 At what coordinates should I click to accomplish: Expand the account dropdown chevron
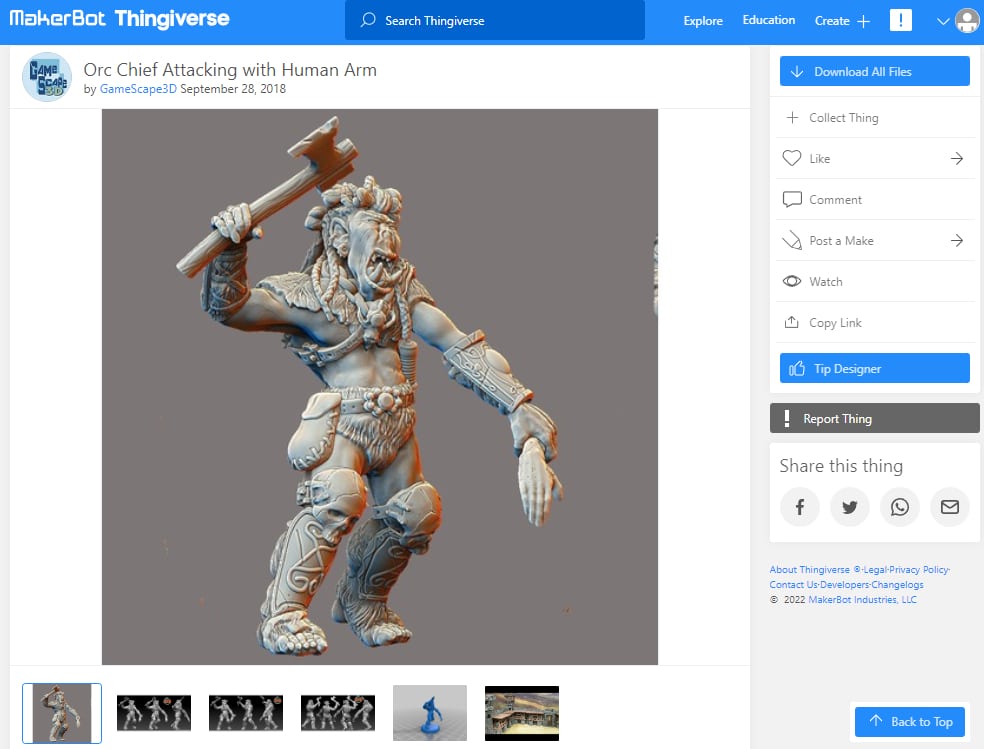[943, 21]
